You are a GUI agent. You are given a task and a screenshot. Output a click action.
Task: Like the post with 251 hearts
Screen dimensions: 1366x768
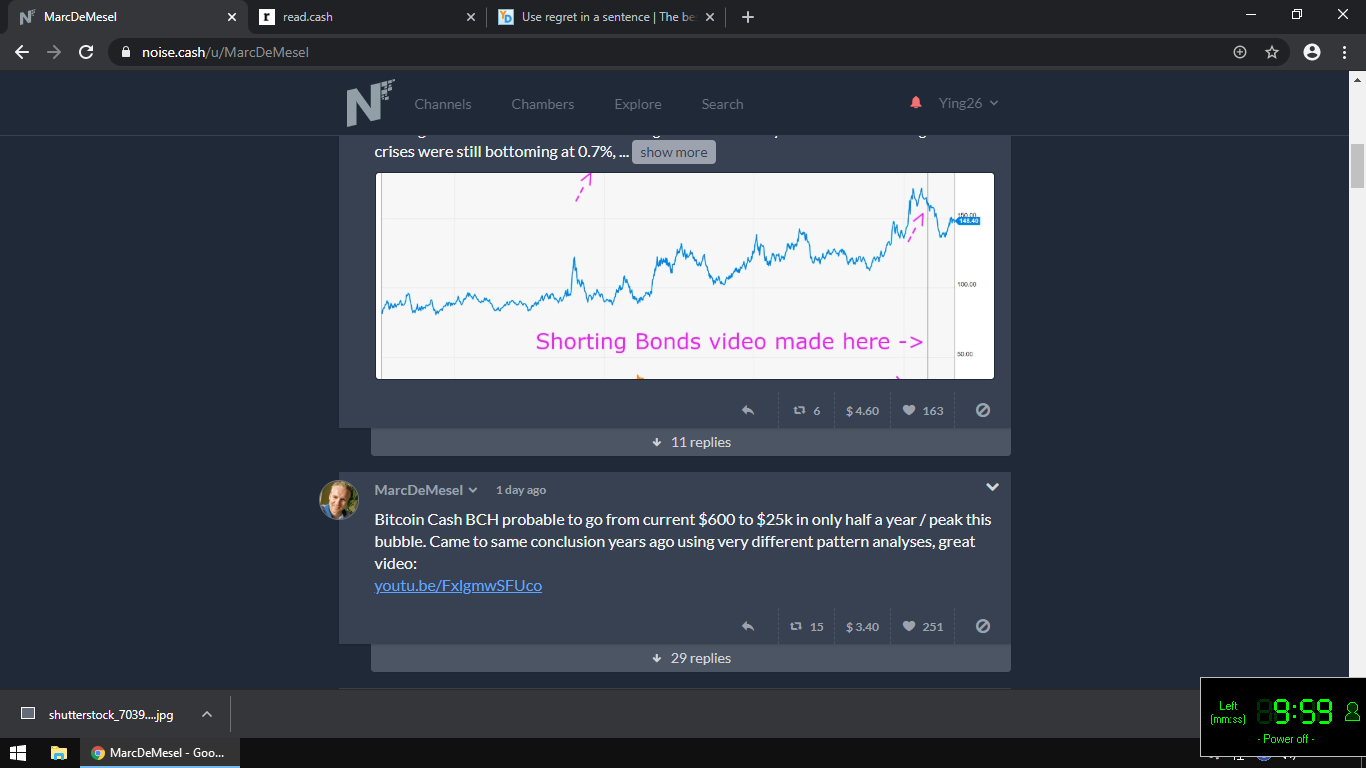tap(923, 626)
